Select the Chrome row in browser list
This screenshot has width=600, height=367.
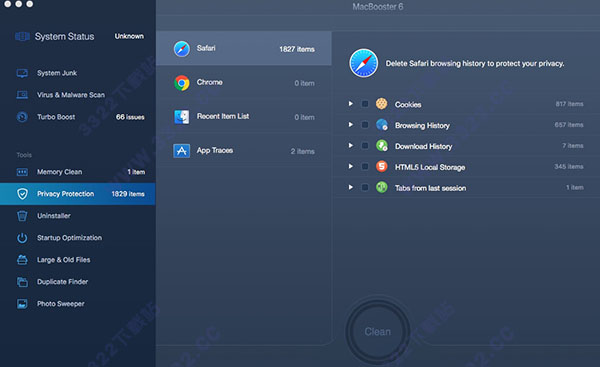(x=244, y=83)
